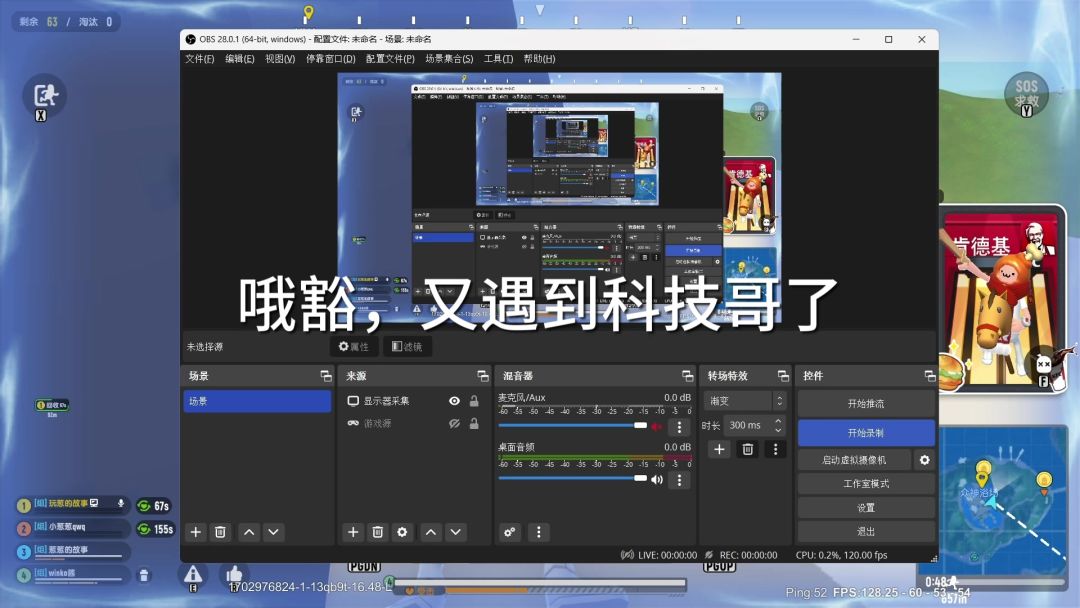Open virtual camera settings gear
The image size is (1080, 608).
(924, 459)
